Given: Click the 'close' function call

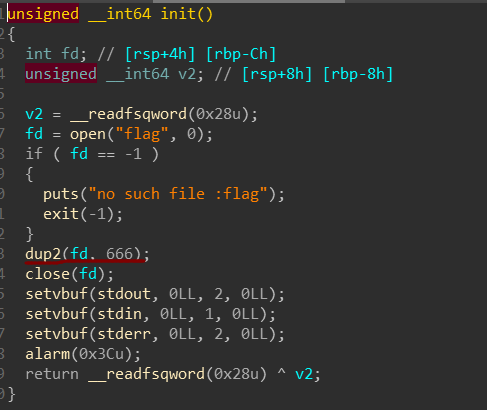Looking at the screenshot, I should click(48, 274).
